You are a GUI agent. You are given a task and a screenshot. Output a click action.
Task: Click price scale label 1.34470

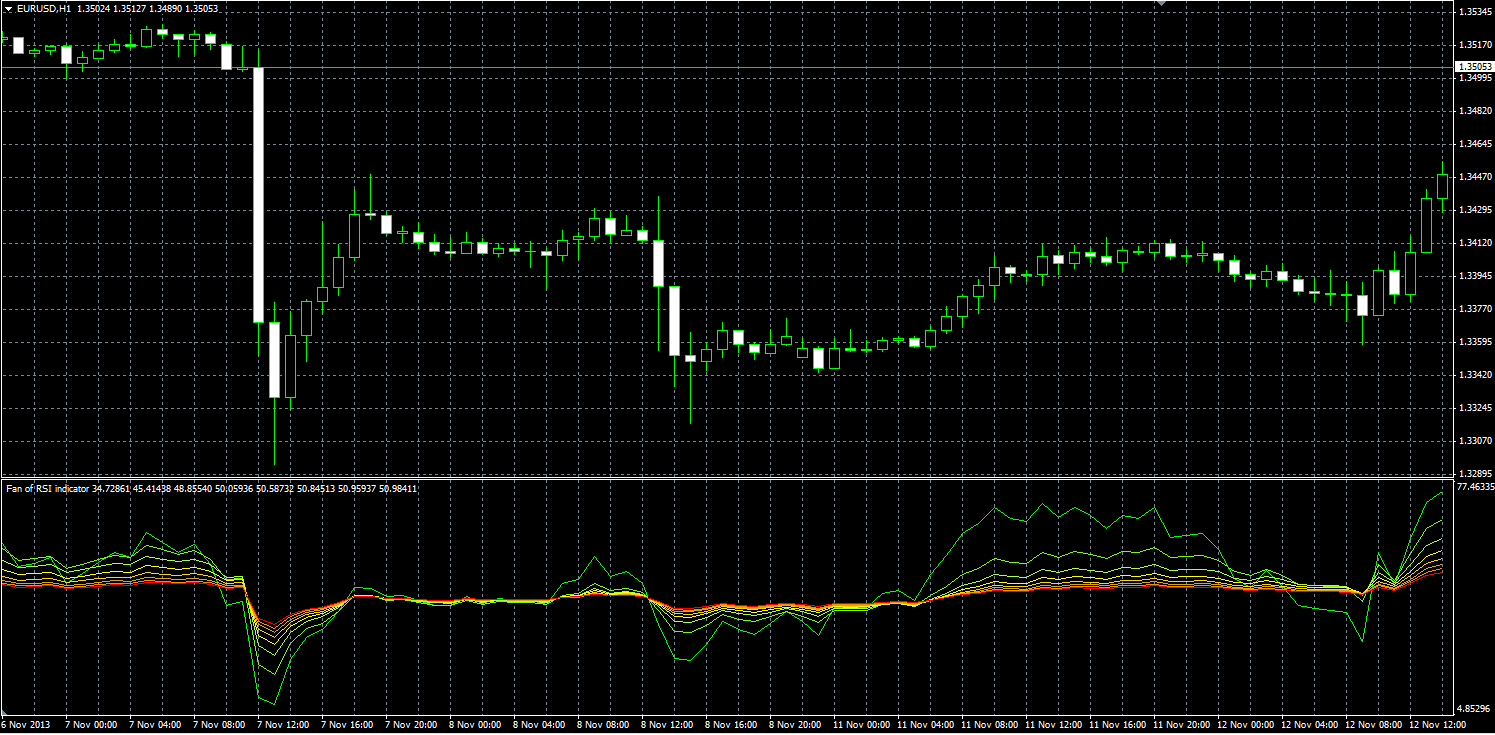pyautogui.click(x=1476, y=177)
